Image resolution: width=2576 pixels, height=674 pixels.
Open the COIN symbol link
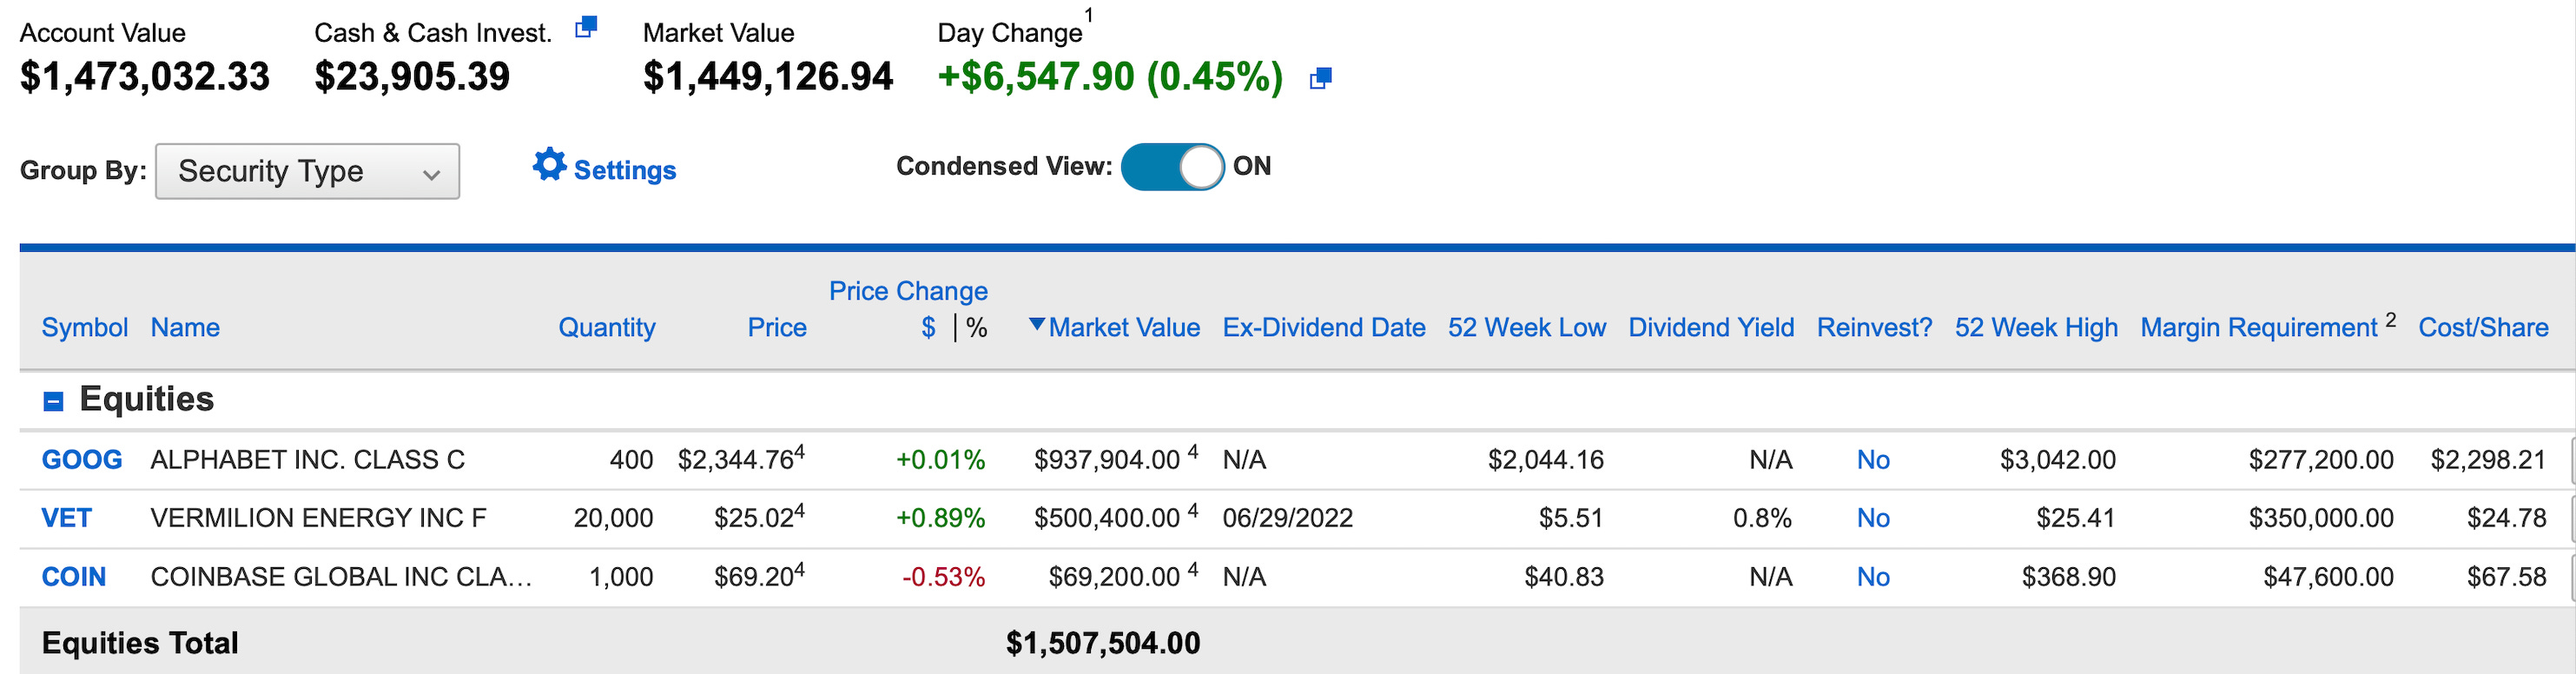(74, 577)
